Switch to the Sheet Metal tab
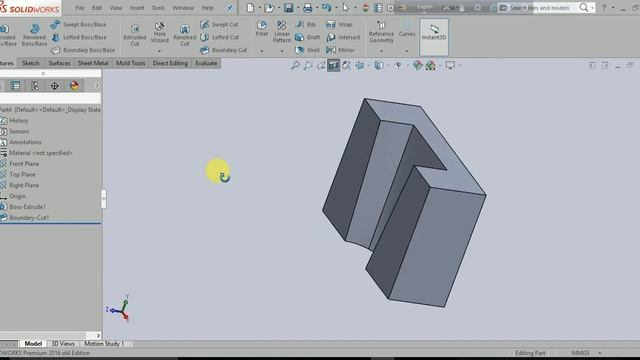The image size is (640, 360). [93, 63]
